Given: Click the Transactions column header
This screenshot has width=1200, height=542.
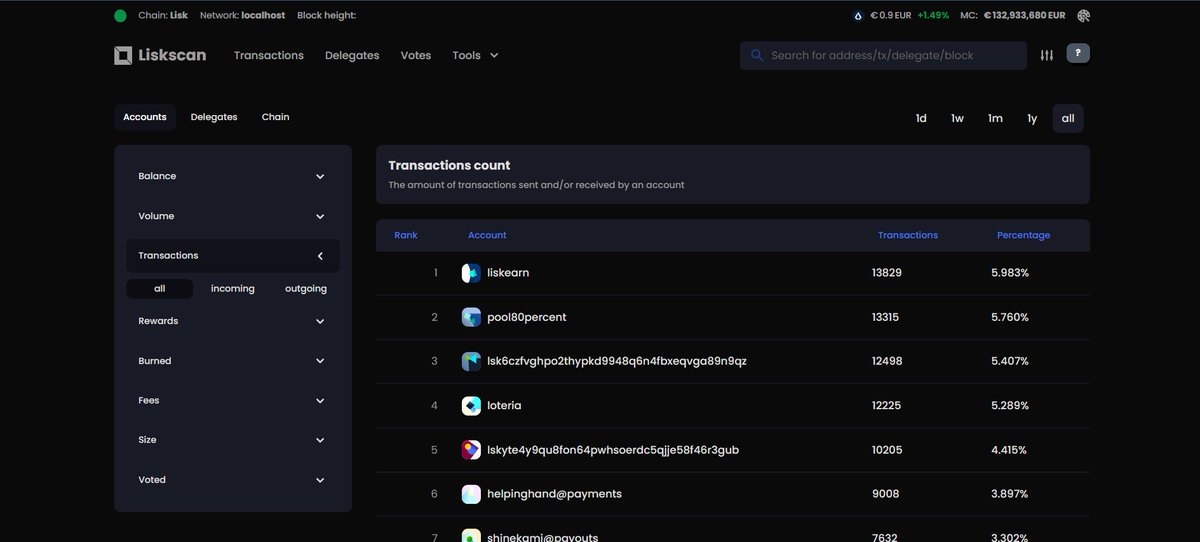Looking at the screenshot, I should coord(908,235).
